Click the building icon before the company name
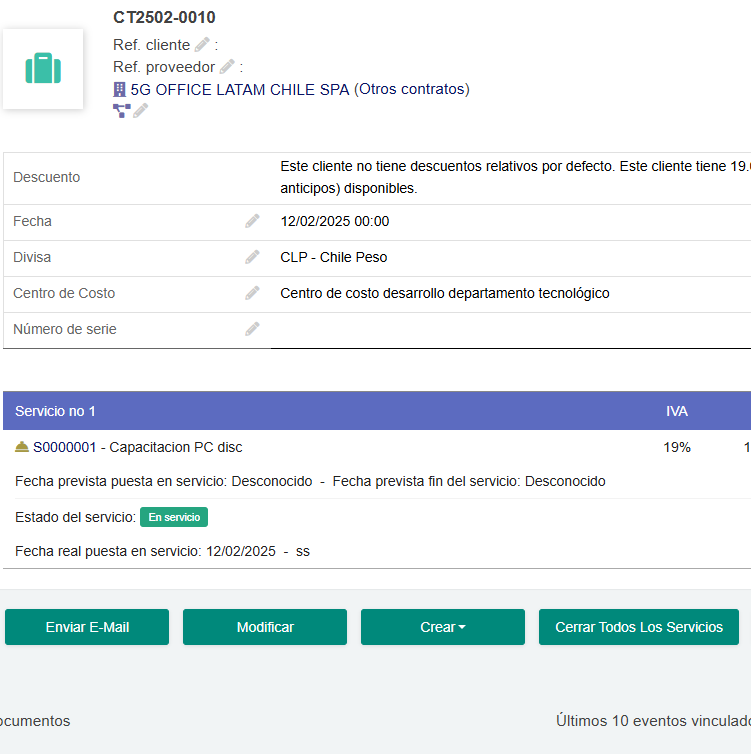Screen dimensions: 751x754 [120, 89]
